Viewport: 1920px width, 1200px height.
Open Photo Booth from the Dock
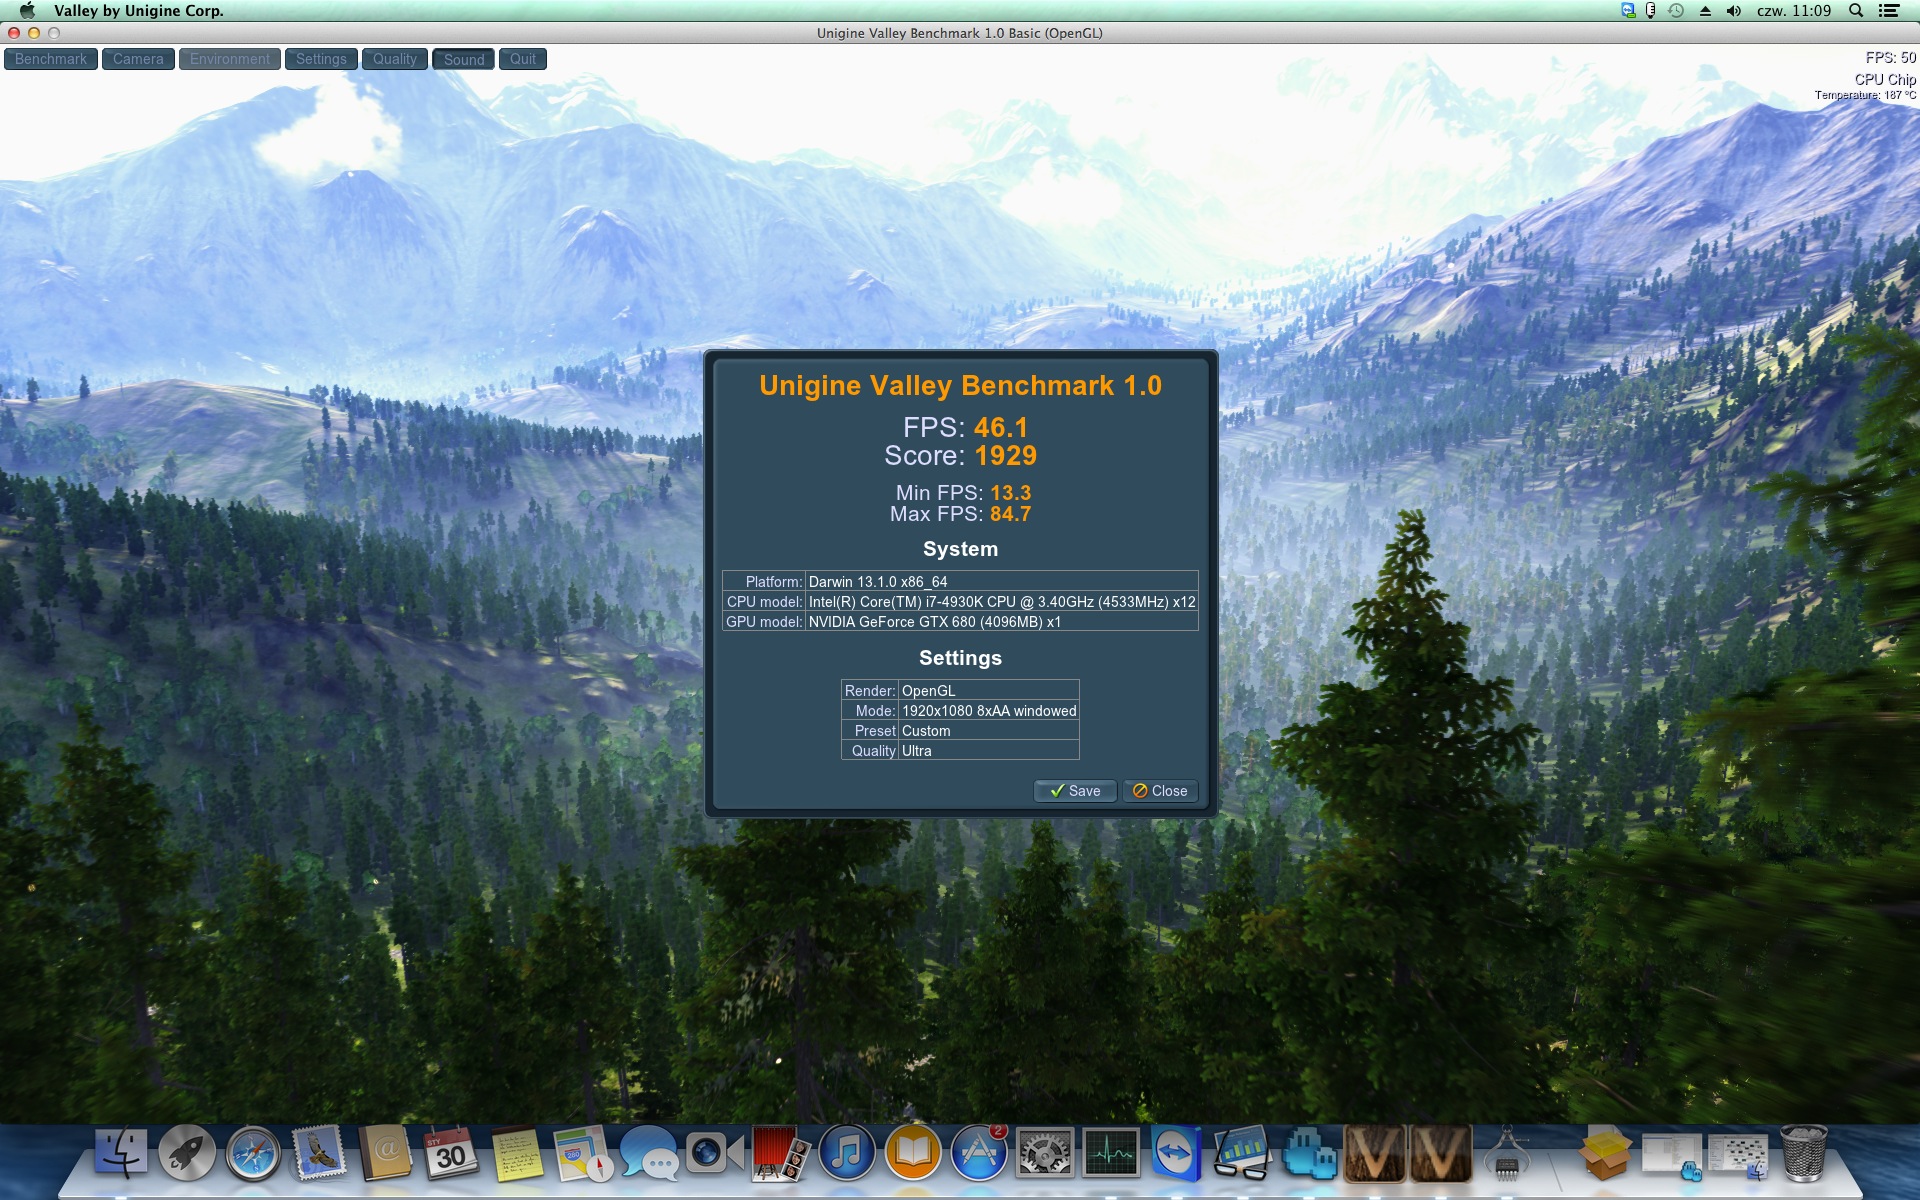click(781, 1153)
